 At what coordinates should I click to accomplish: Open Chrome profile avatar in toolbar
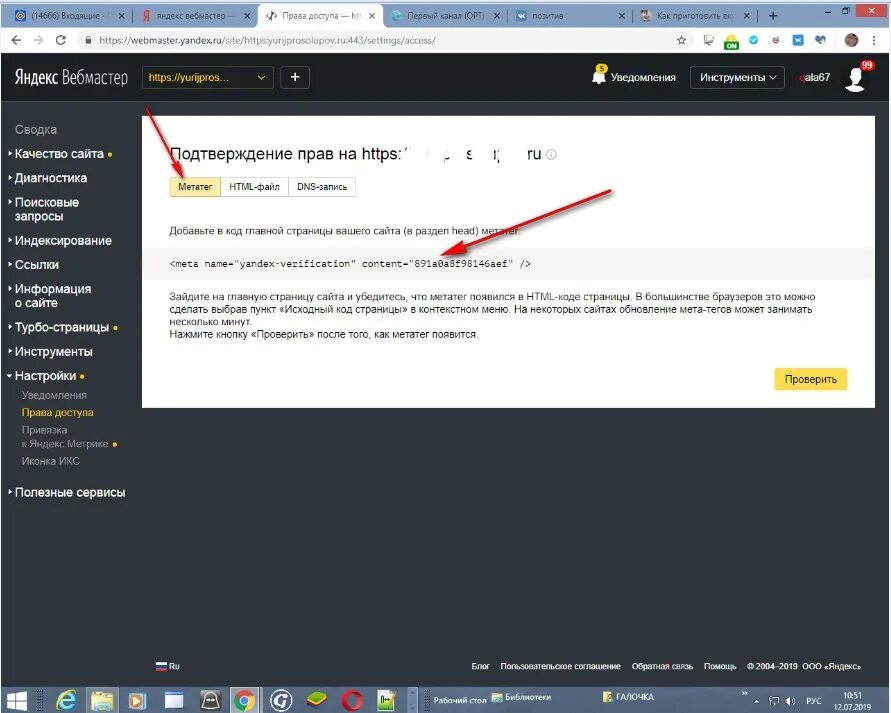851,40
